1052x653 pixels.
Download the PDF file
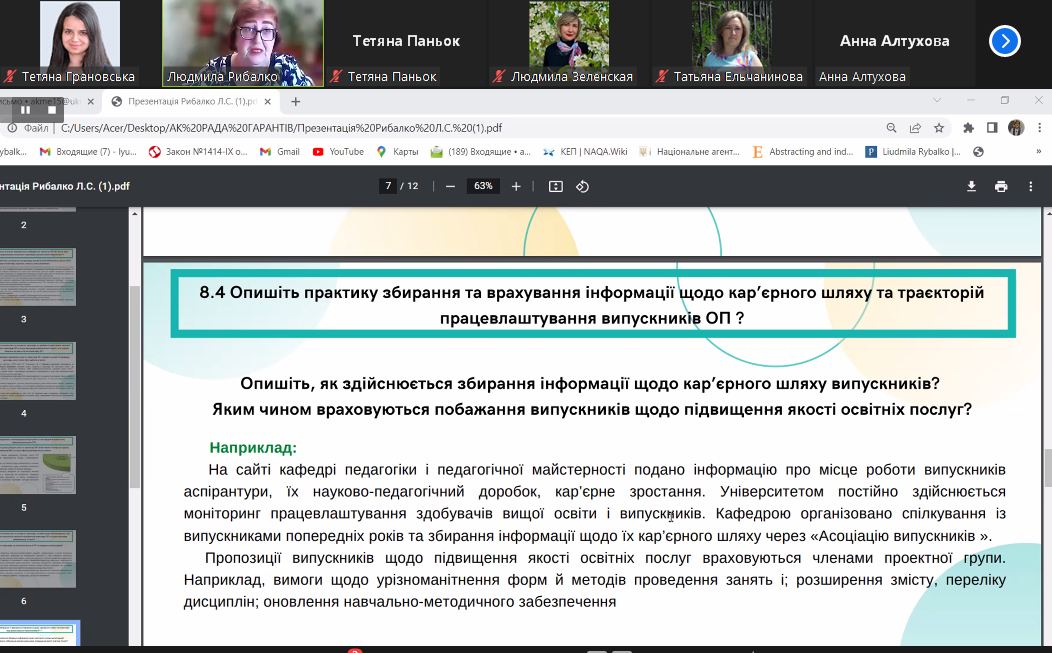click(971, 187)
